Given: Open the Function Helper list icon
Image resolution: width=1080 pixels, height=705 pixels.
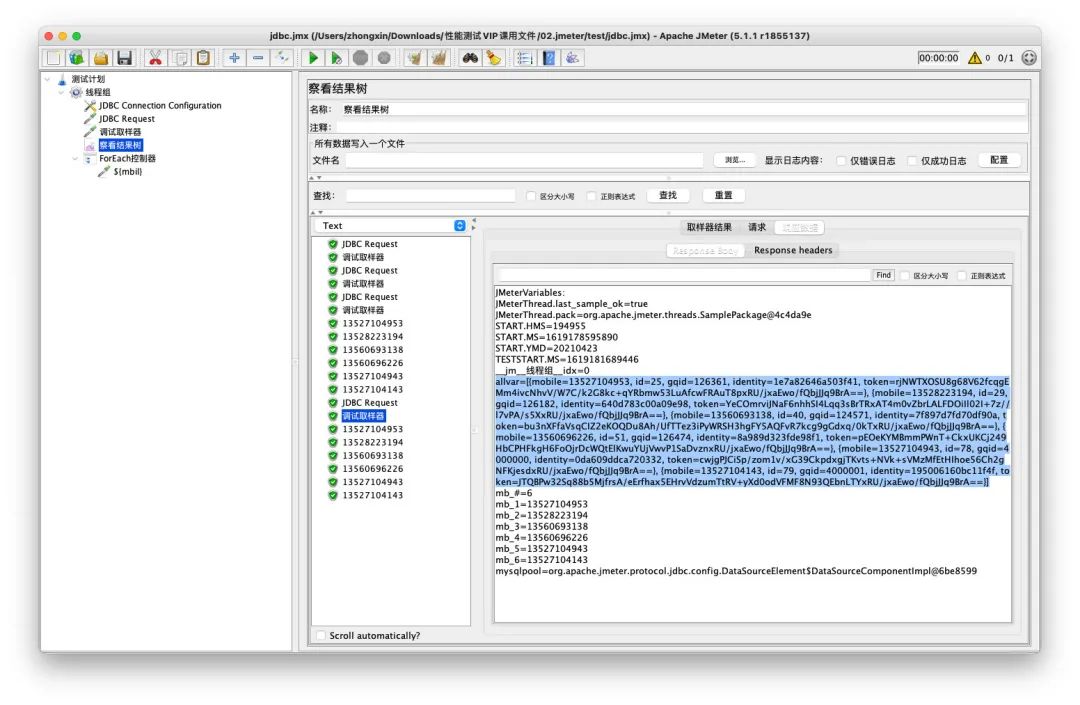Looking at the screenshot, I should [525, 58].
